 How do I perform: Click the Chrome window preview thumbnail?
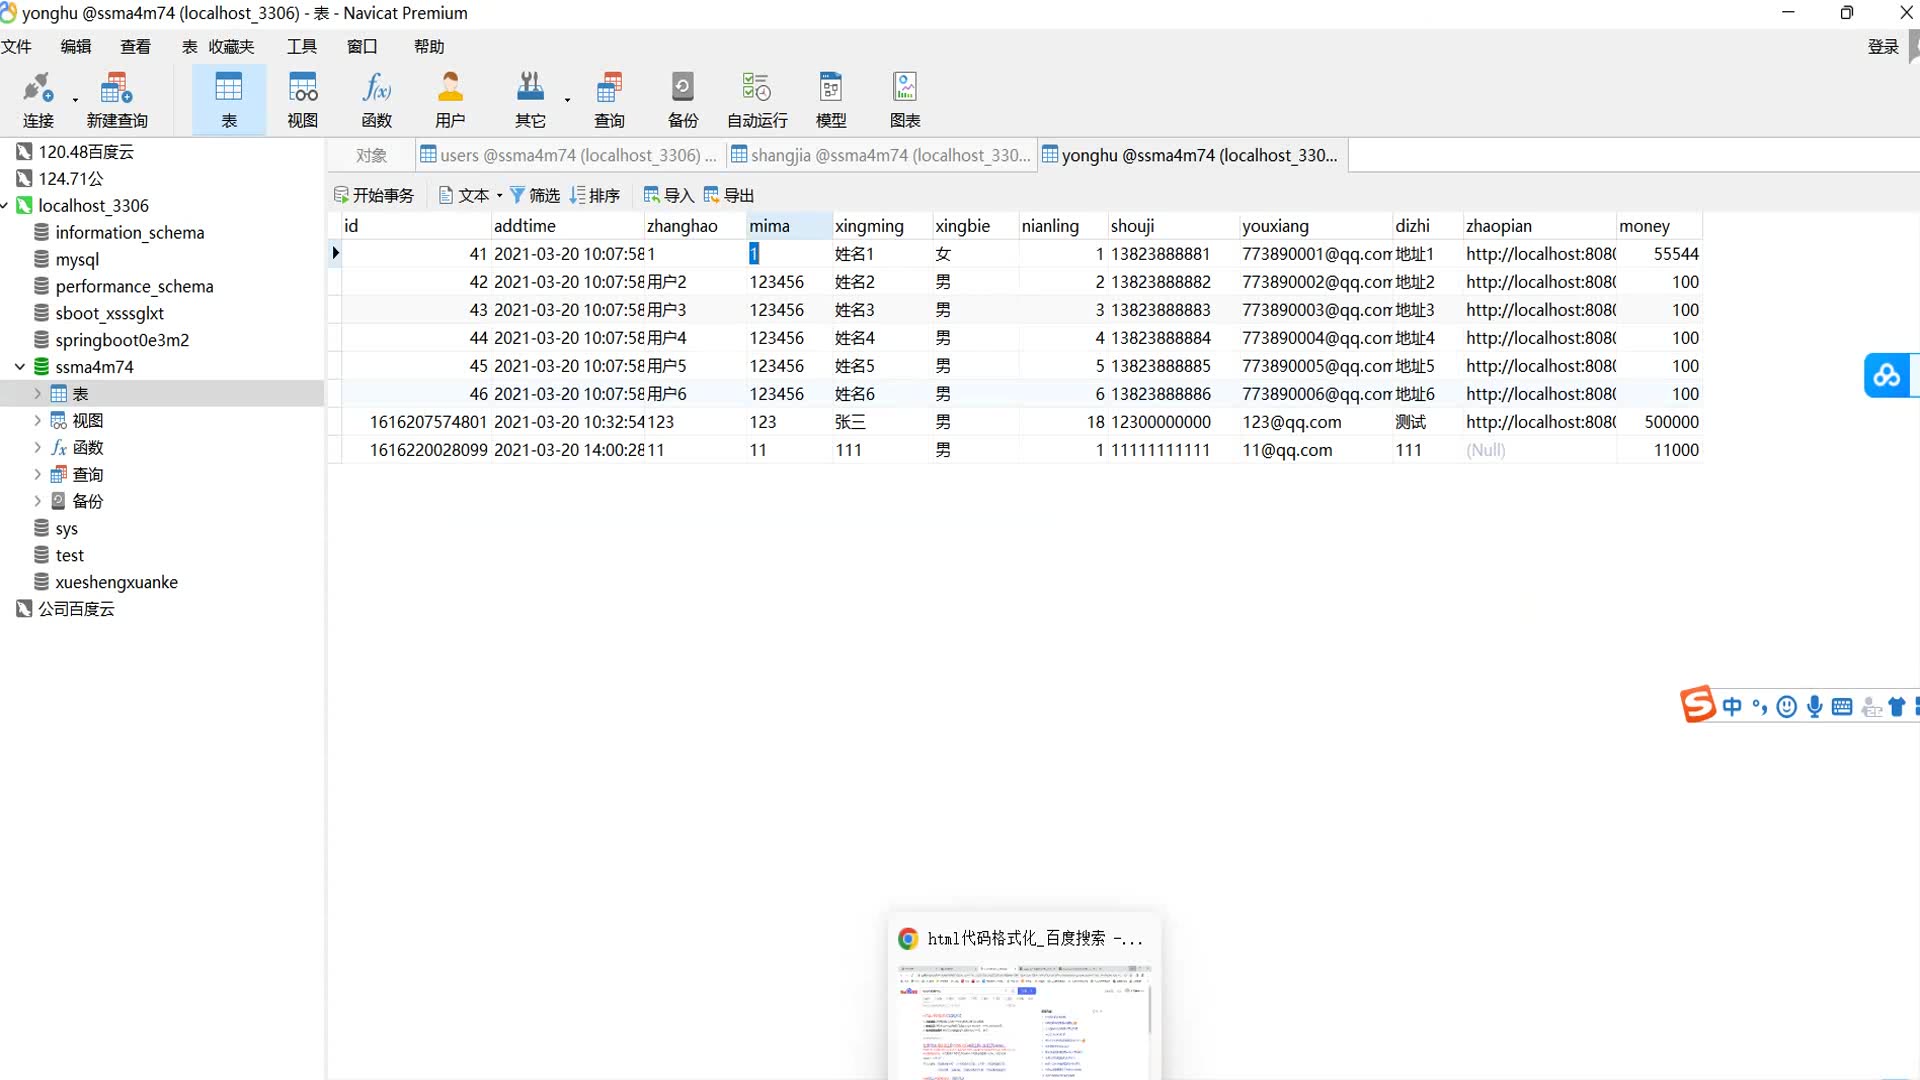(x=1024, y=1020)
